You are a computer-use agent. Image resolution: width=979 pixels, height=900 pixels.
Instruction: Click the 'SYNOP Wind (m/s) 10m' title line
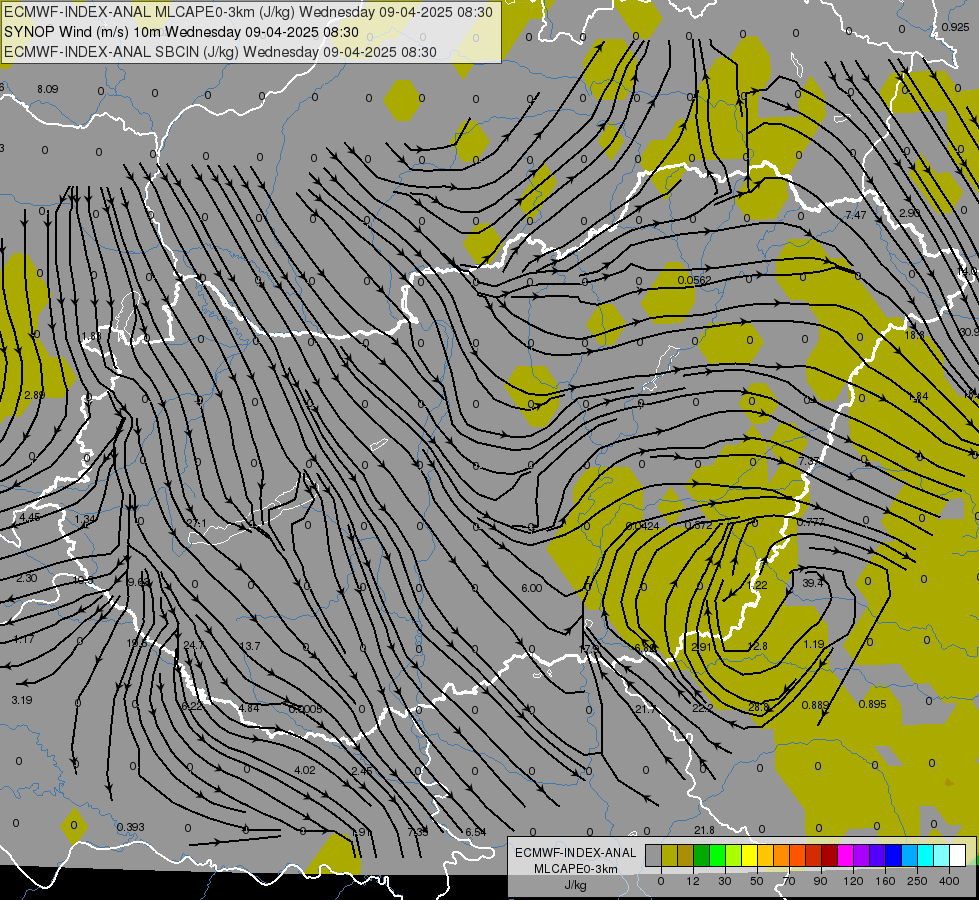[x=181, y=32]
